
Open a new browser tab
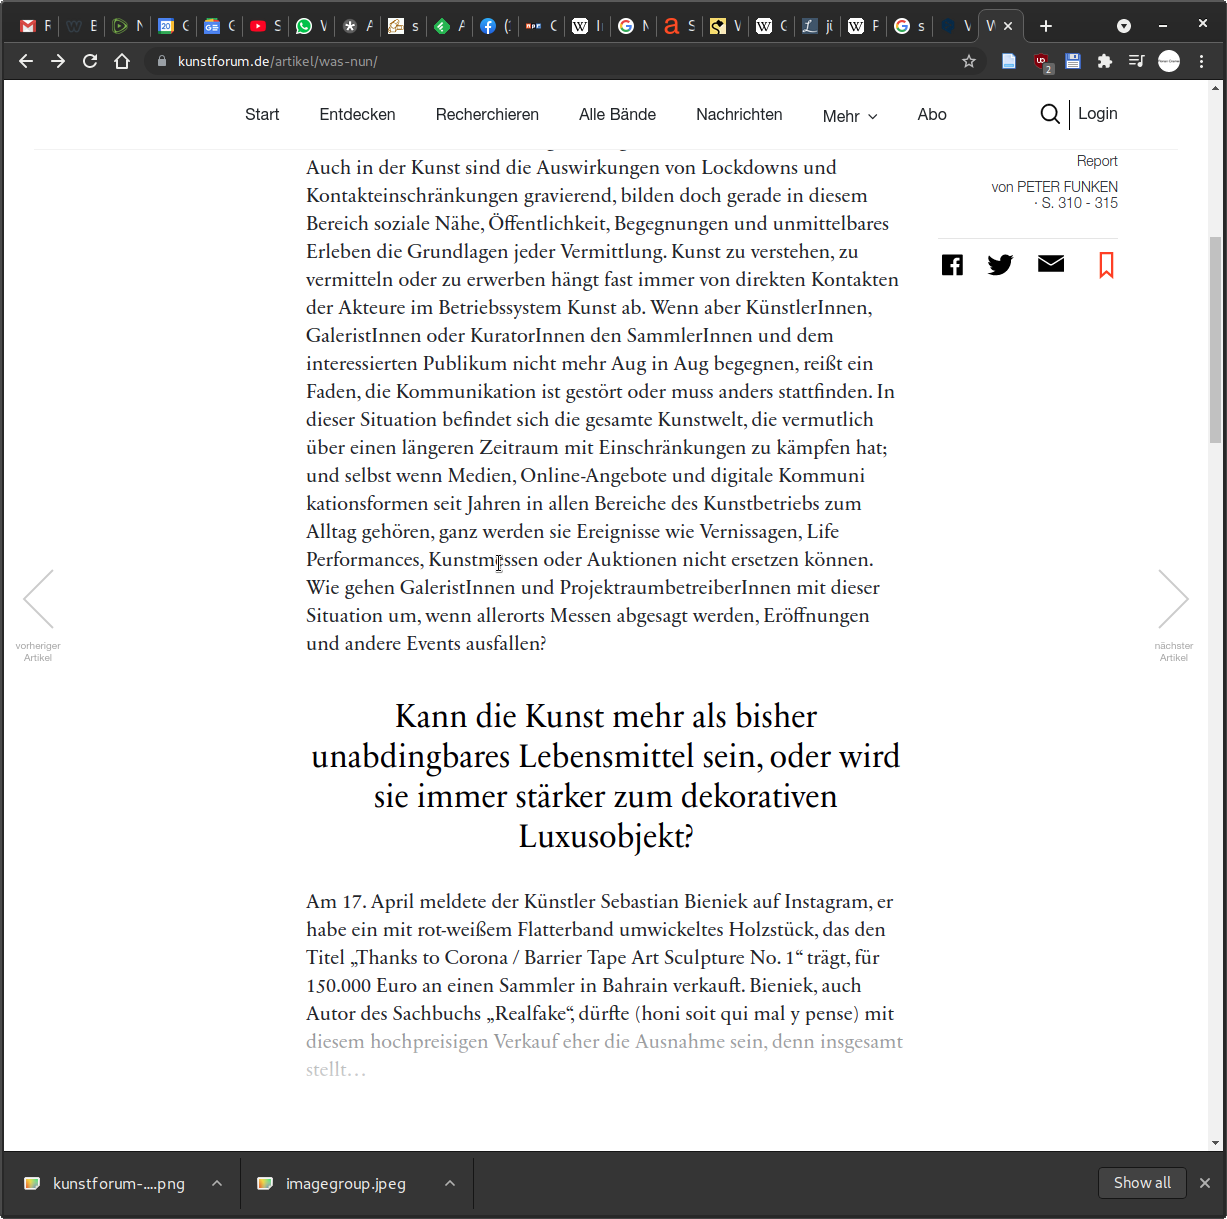point(1046,26)
